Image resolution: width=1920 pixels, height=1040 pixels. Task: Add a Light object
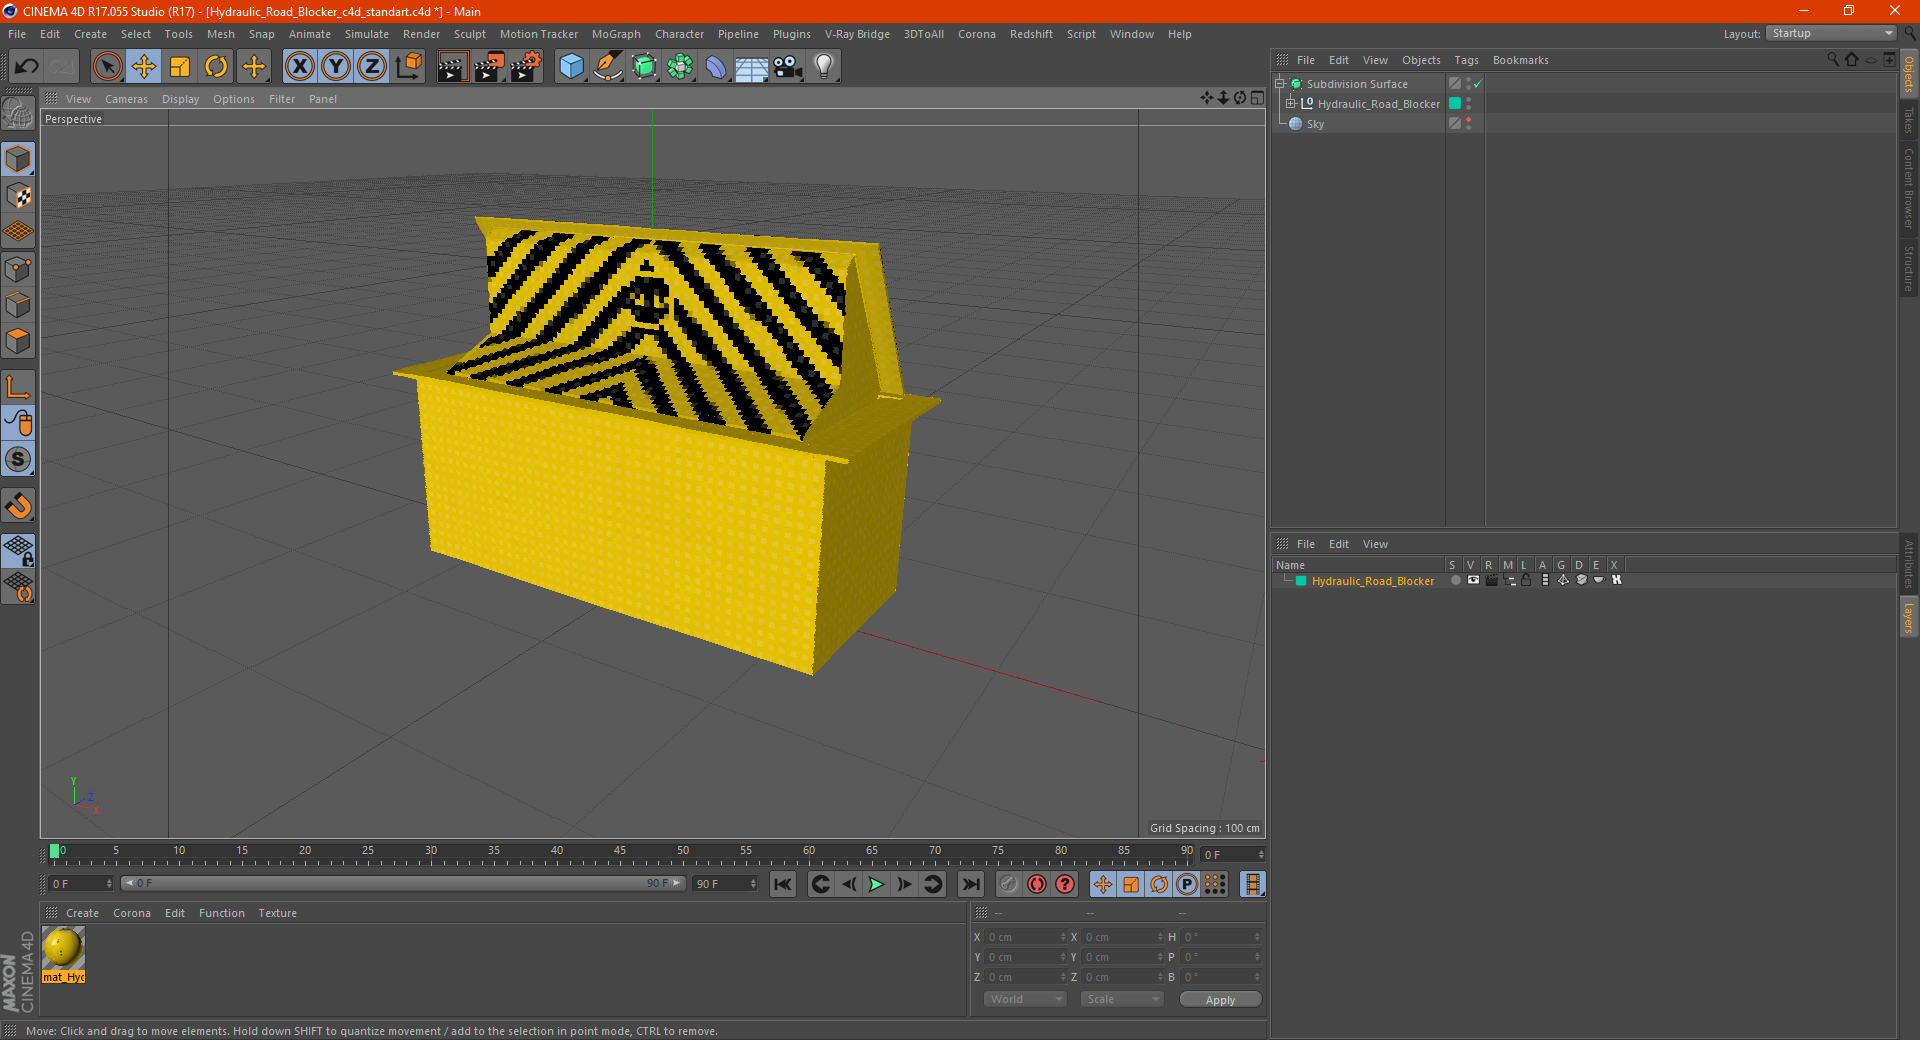[x=824, y=67]
